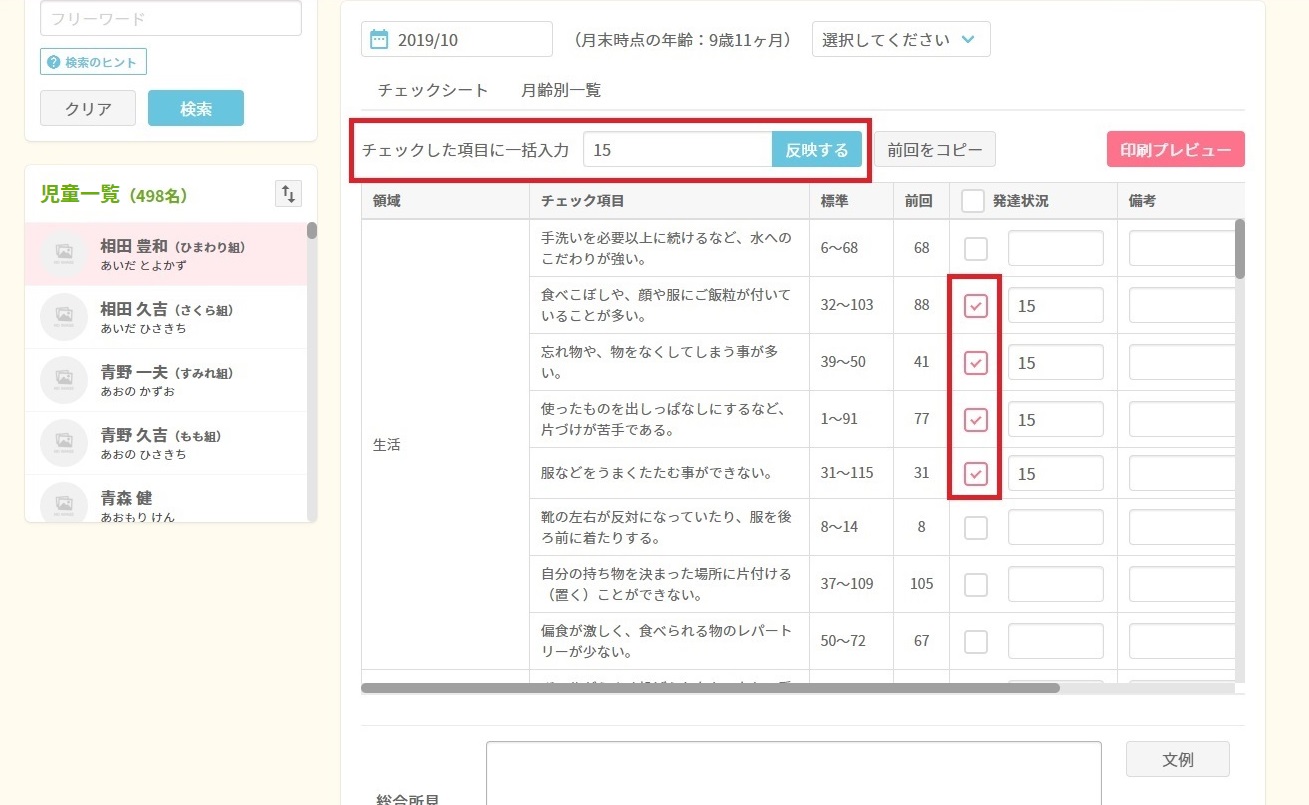Viewport: 1309px width, 805px height.
Task: Click 発達状況 field for 忘れ物や row
Action: (1056, 362)
